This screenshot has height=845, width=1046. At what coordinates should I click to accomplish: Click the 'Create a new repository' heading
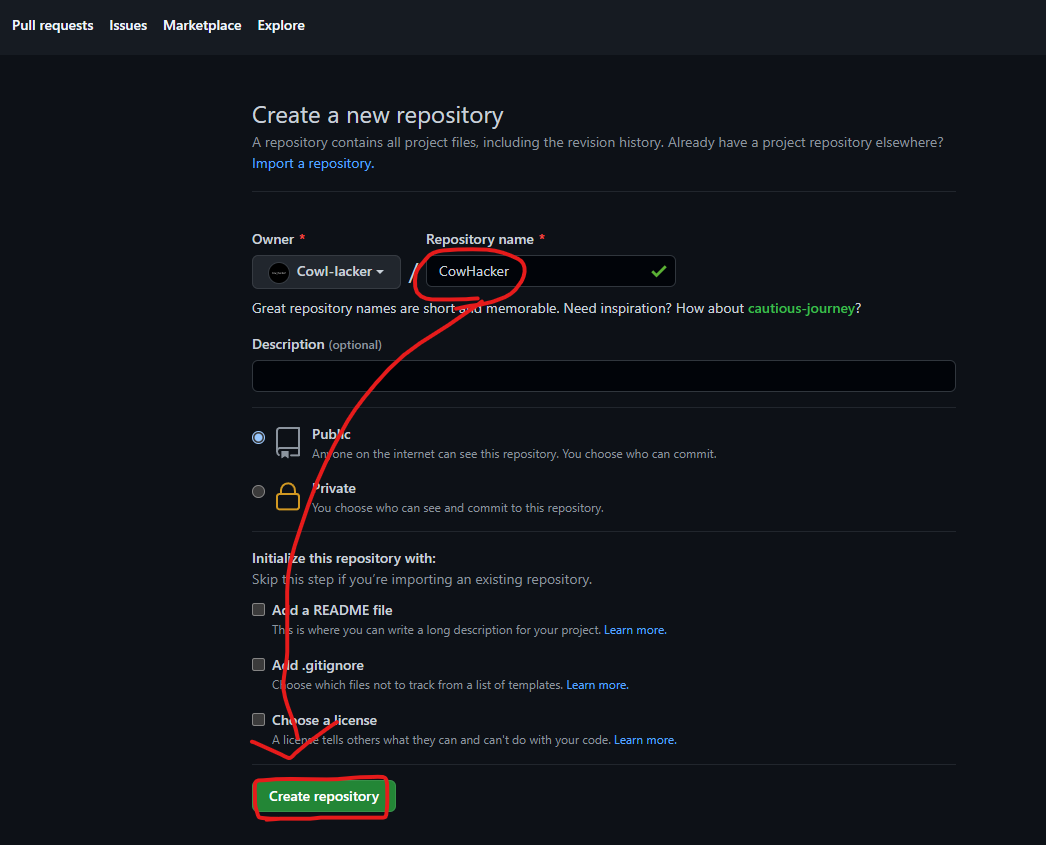click(x=378, y=115)
